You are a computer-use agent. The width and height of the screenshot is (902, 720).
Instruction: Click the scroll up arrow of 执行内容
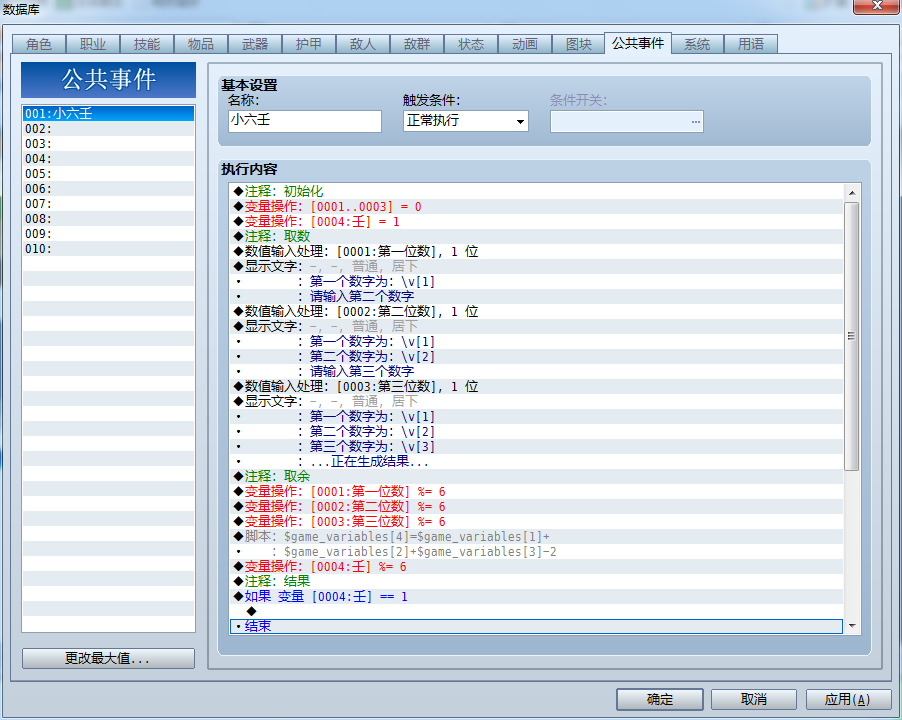tap(852, 193)
